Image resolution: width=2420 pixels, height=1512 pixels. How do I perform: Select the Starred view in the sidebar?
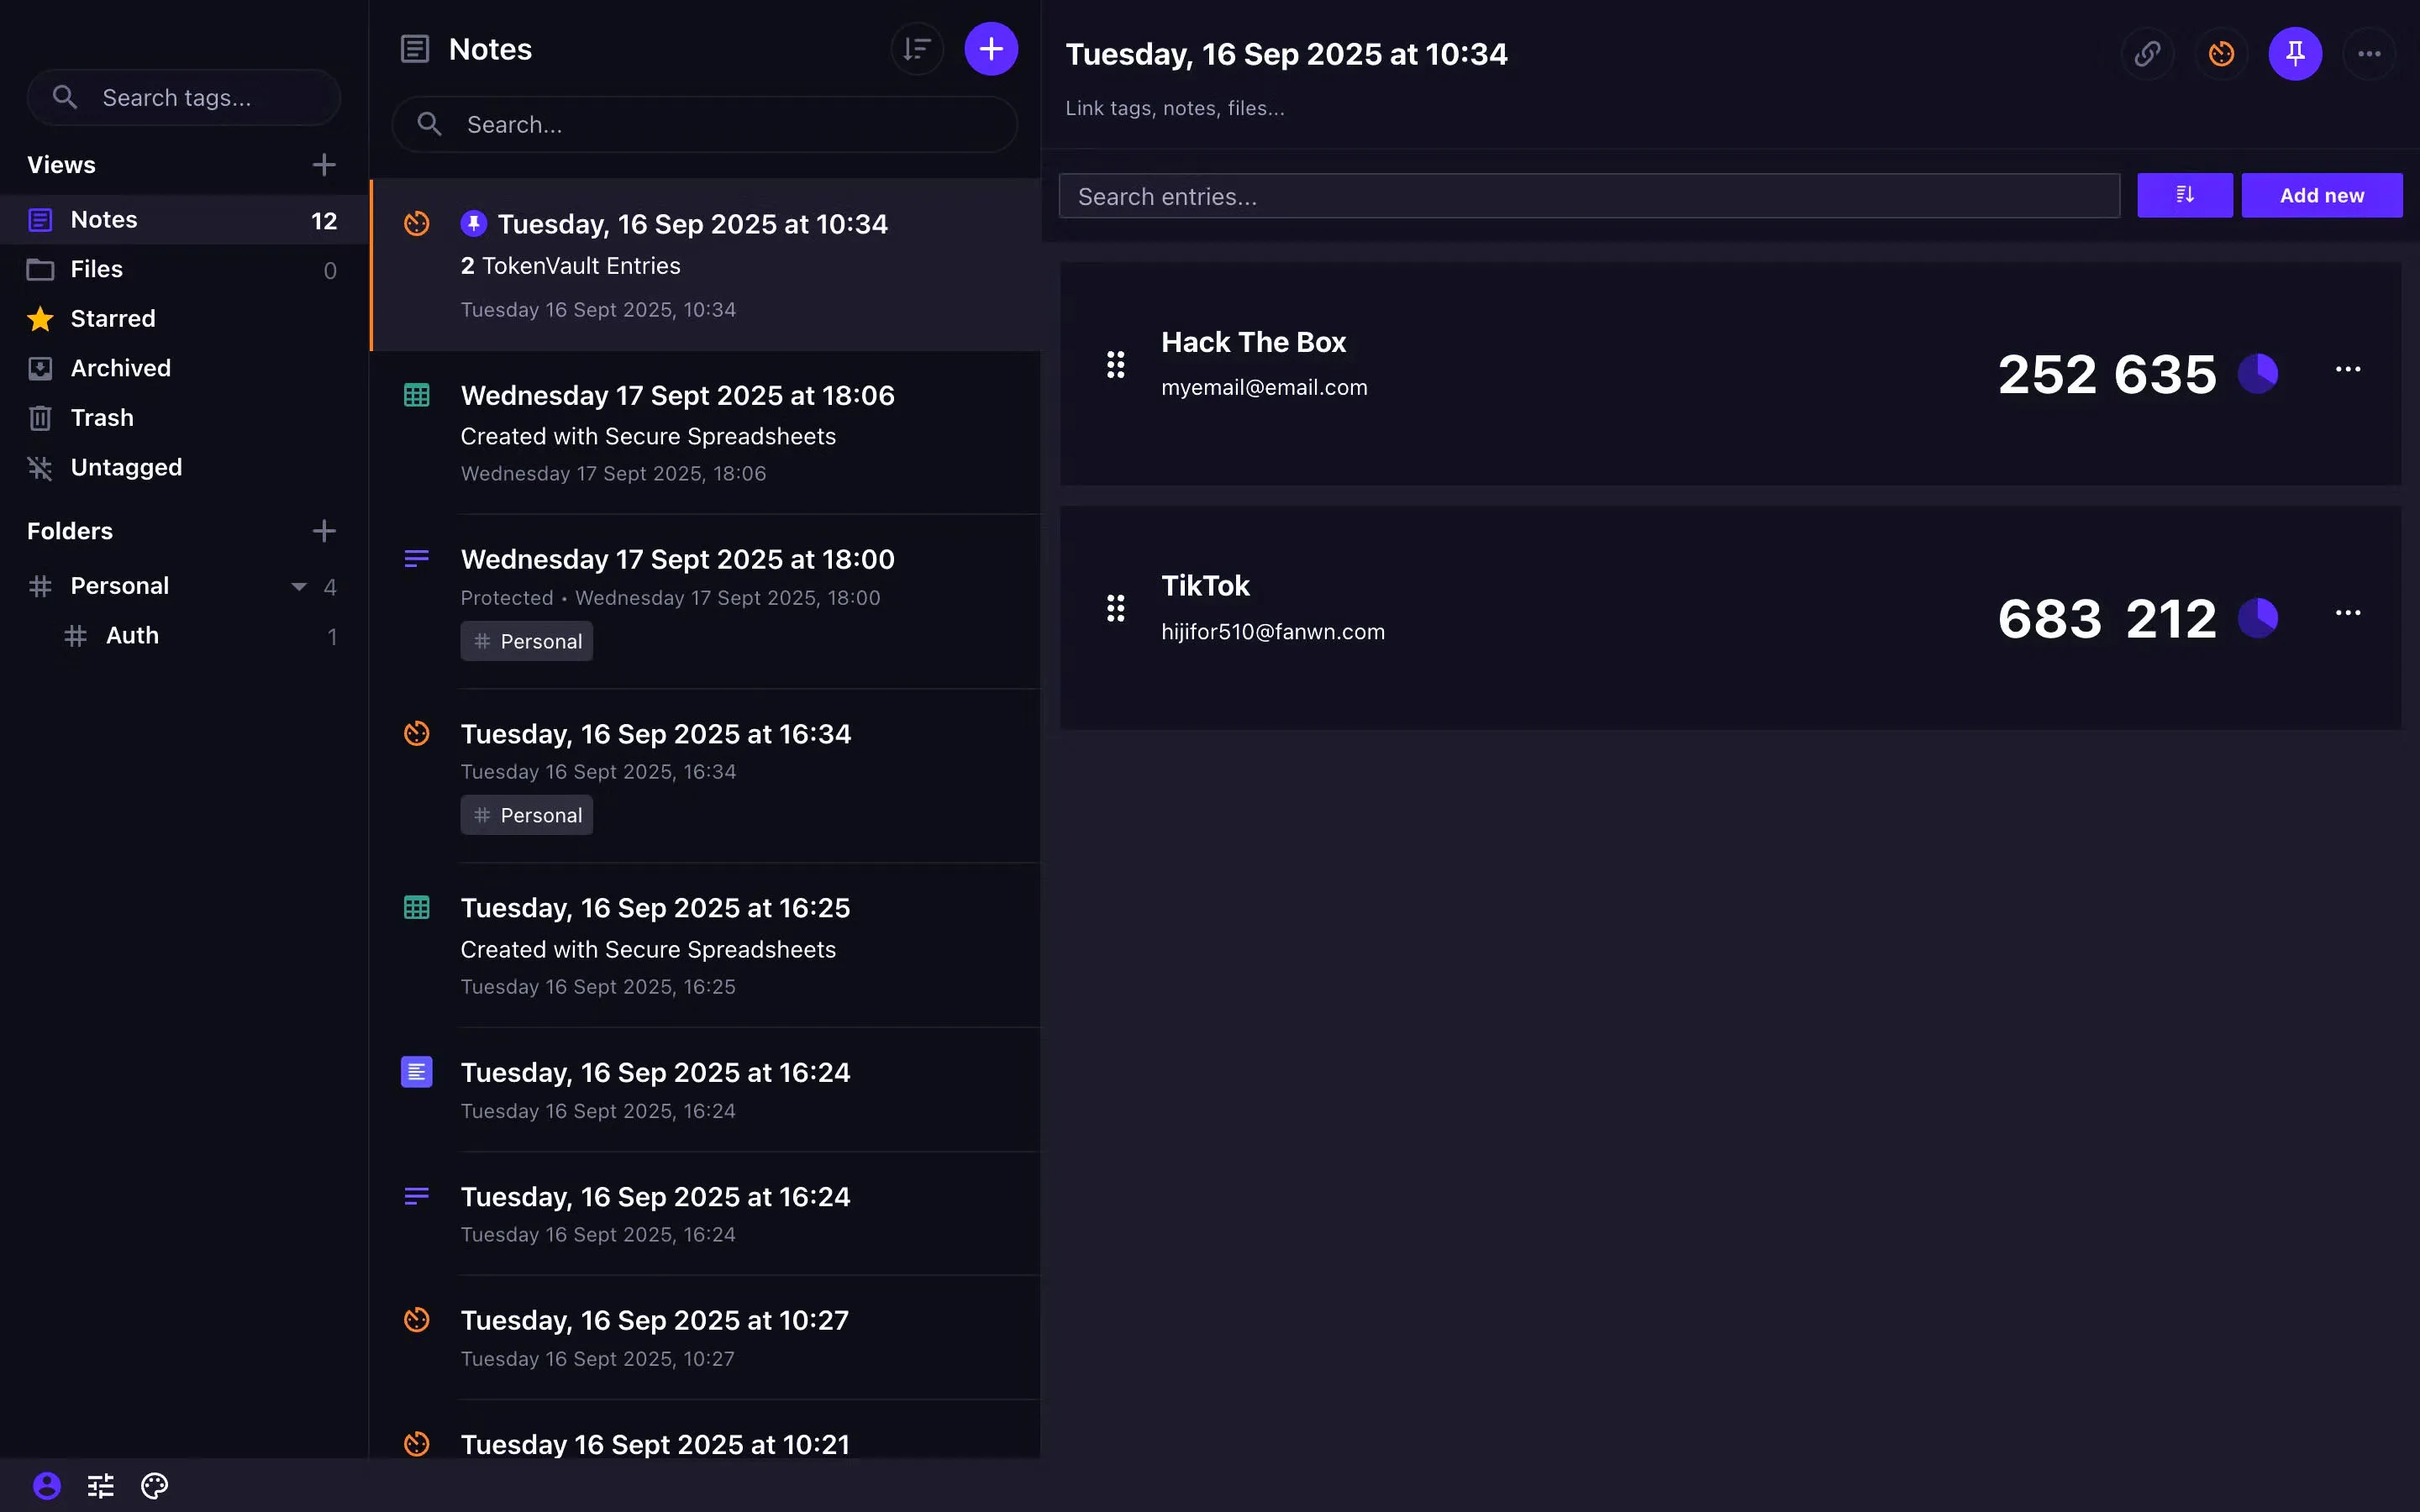113,318
